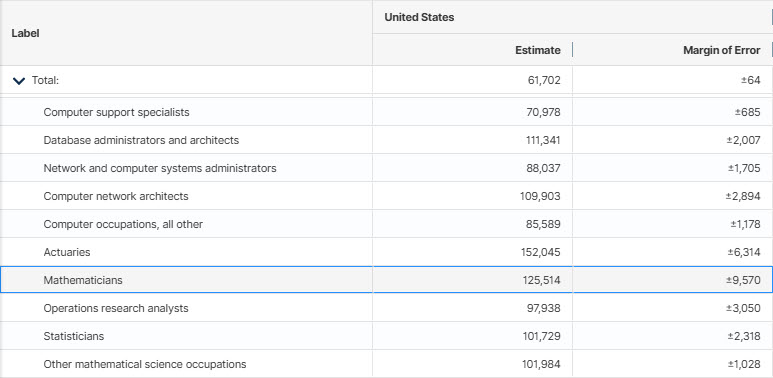Collapse the Total row chevron

pos(19,81)
